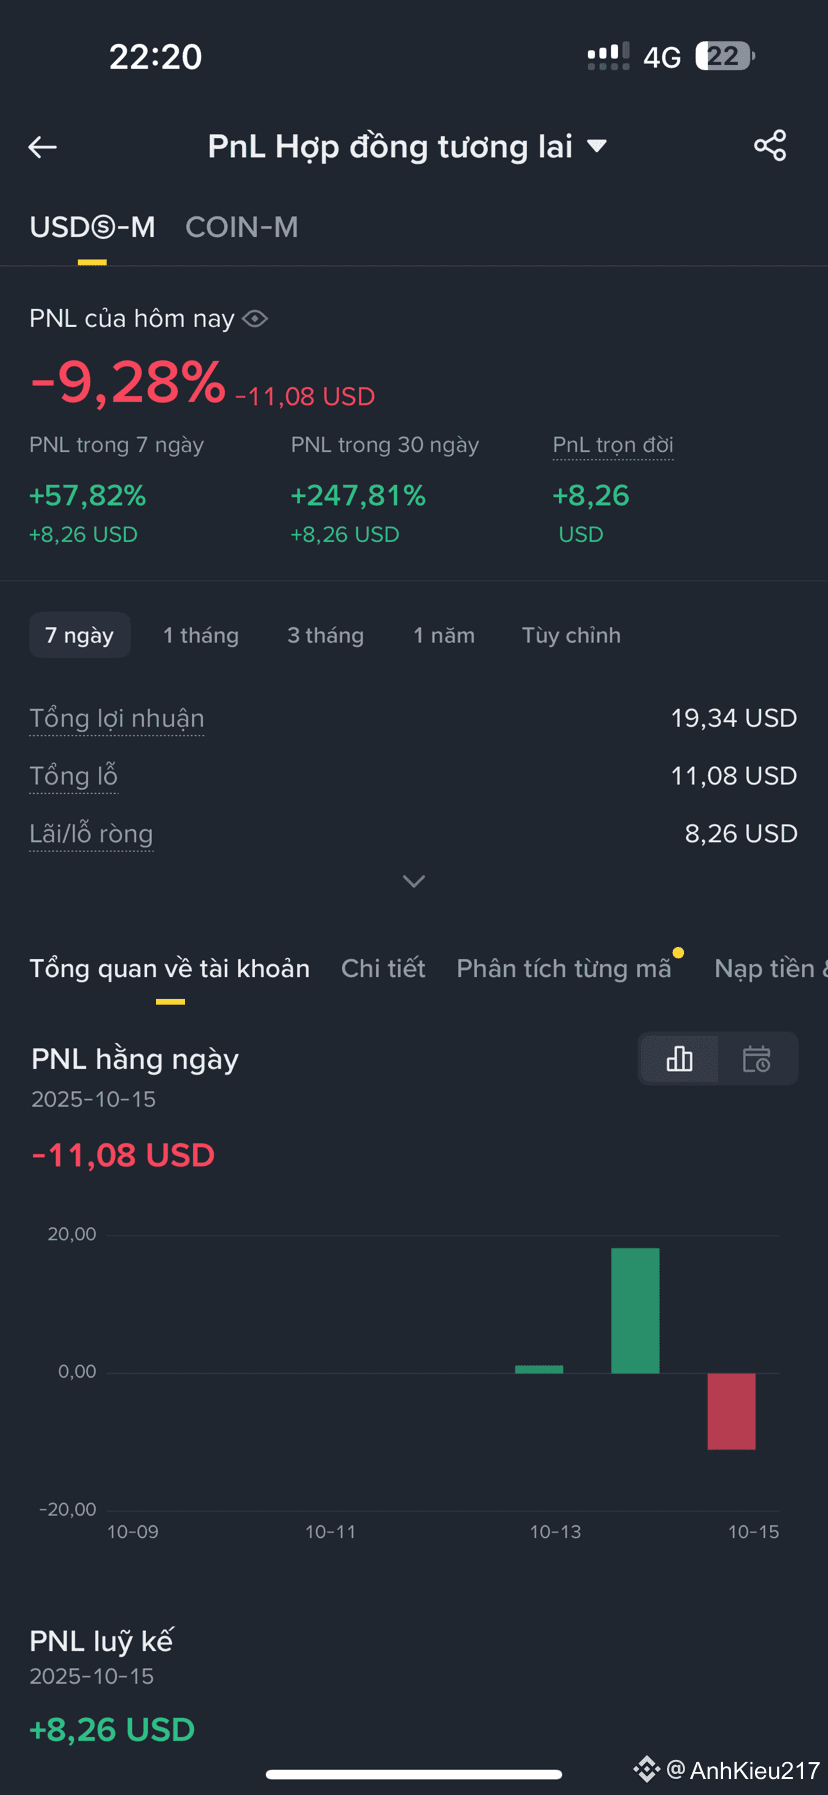Switch to calendar view icon

pyautogui.click(x=757, y=1059)
